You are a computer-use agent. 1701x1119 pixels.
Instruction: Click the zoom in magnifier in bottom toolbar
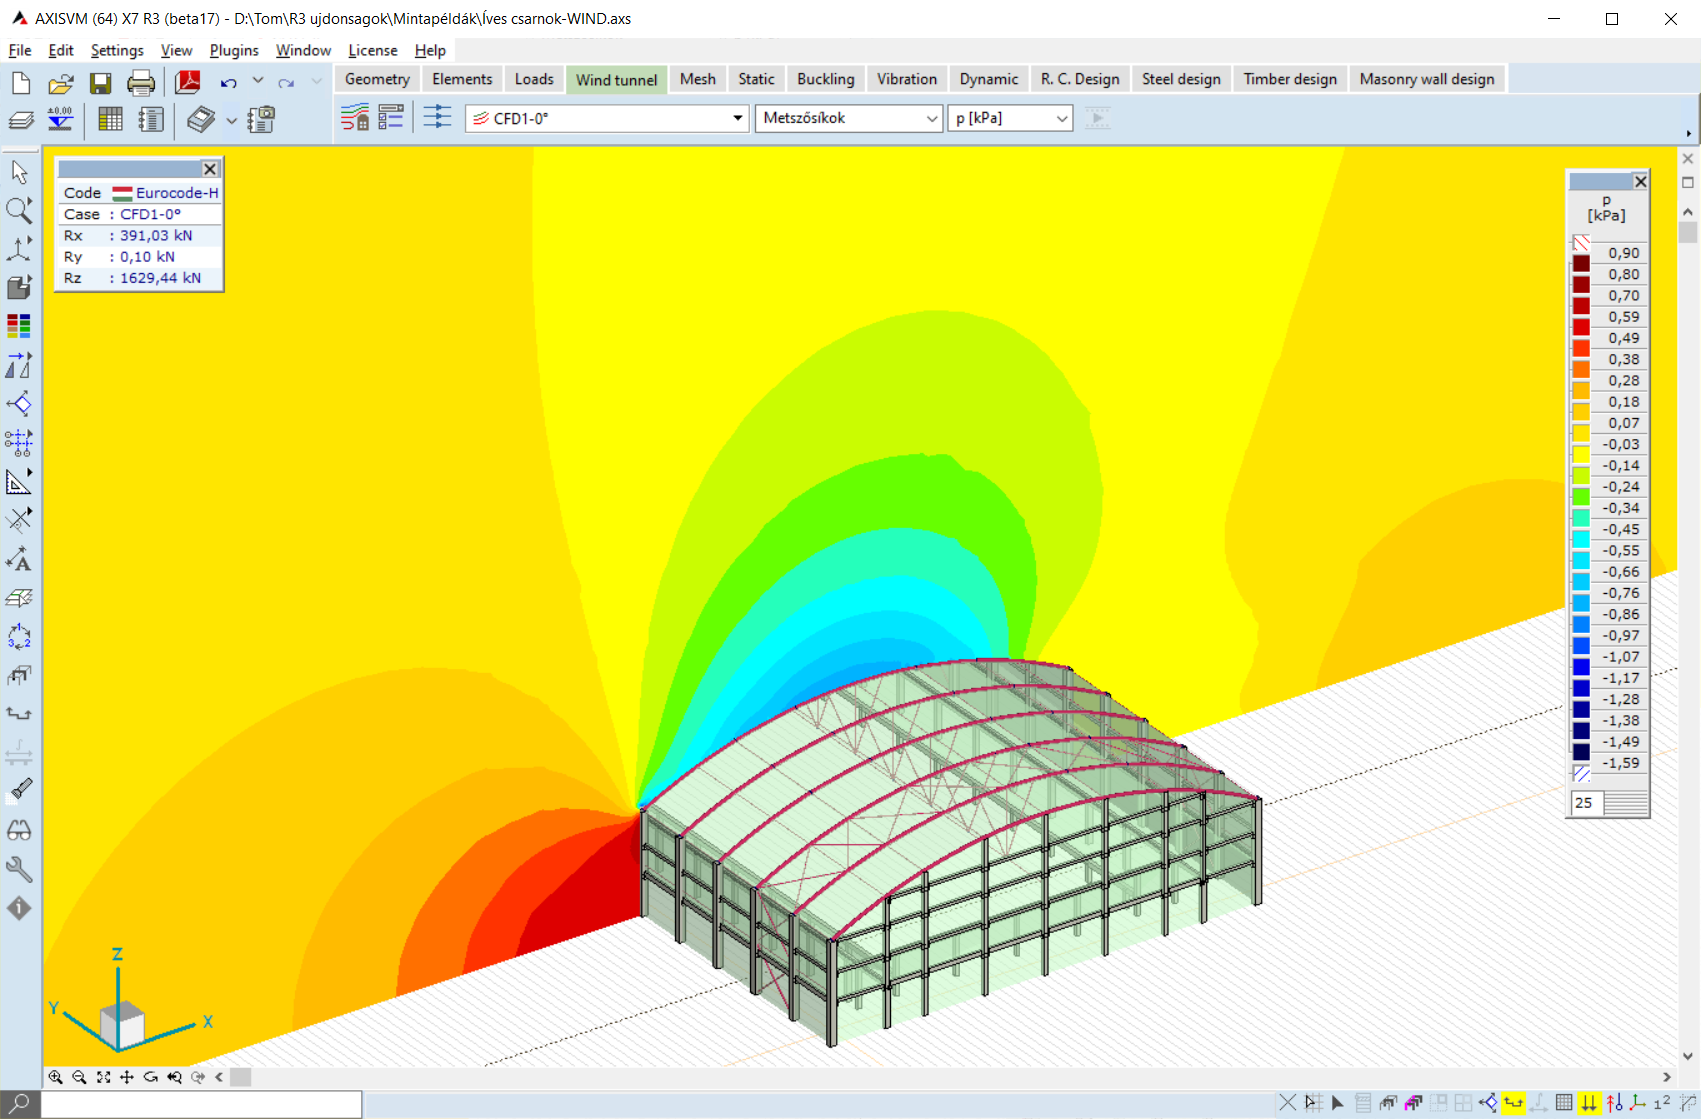56,1077
